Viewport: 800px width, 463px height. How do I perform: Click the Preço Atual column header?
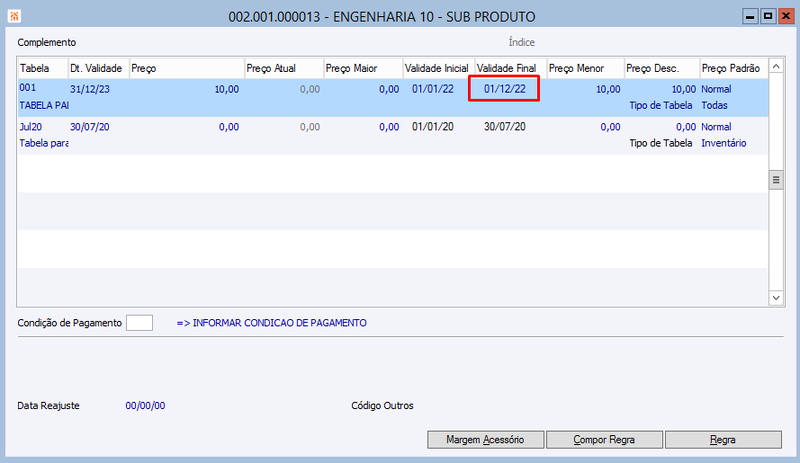284,68
